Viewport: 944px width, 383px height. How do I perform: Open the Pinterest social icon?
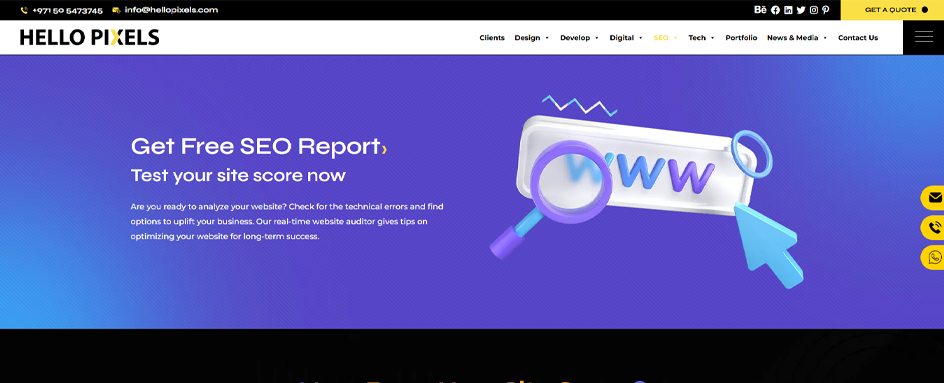tap(826, 10)
